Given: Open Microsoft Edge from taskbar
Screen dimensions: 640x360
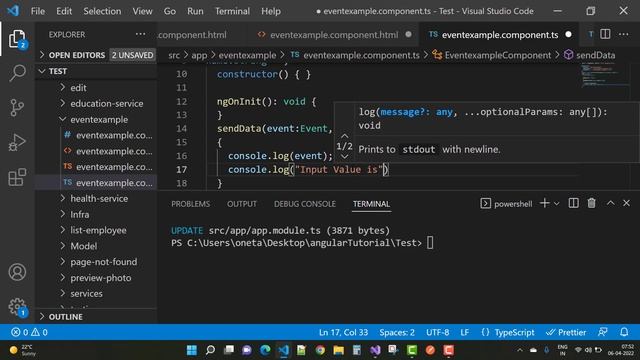Looking at the screenshot, I should tap(265, 350).
